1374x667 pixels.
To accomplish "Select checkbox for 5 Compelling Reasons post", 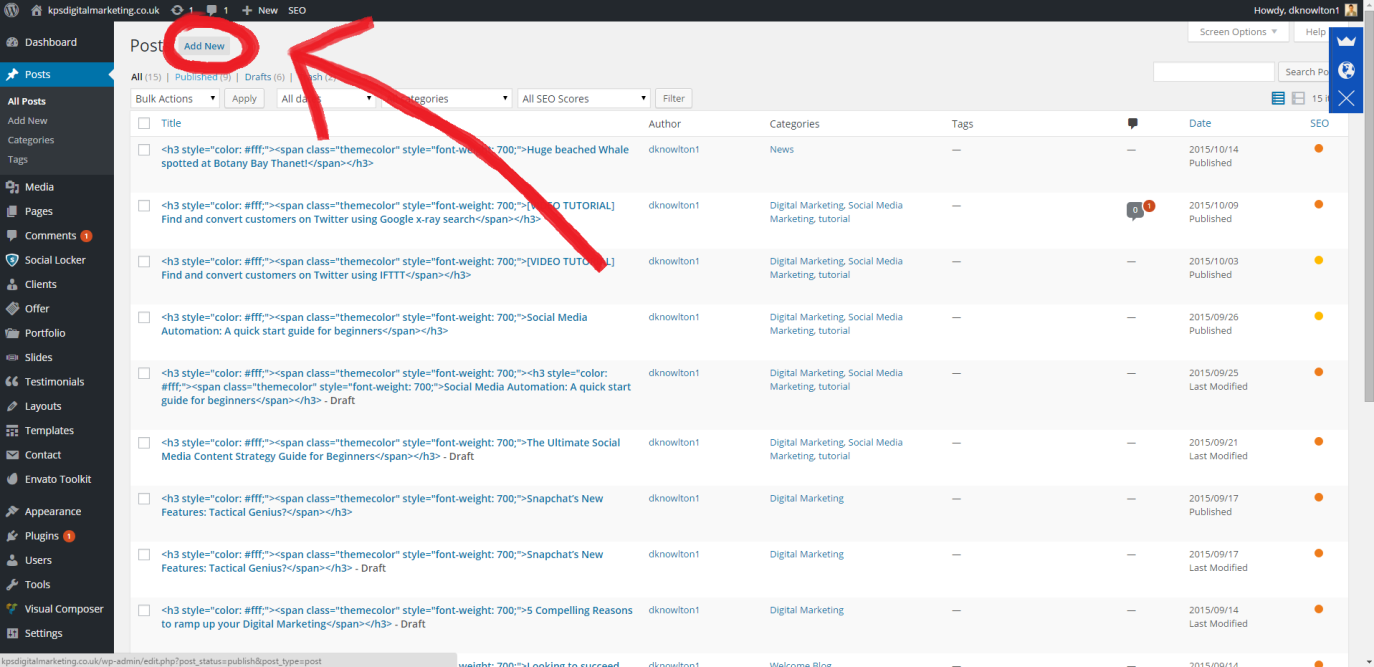I will [x=144, y=610].
